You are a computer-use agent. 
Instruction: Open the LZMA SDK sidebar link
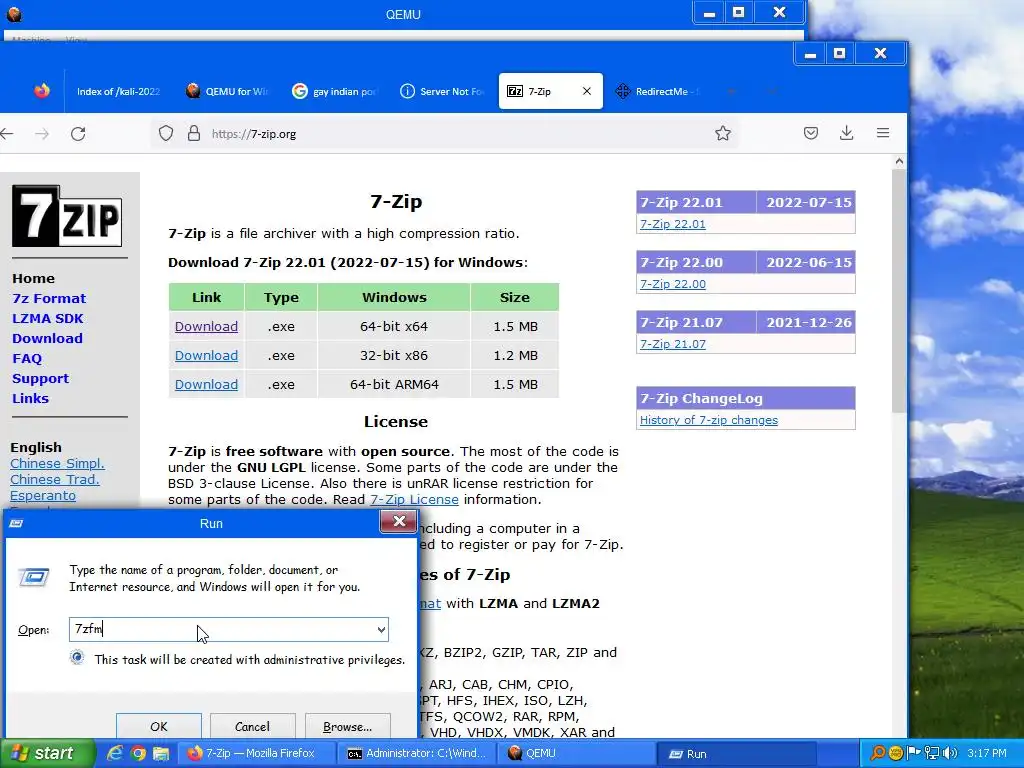[x=48, y=319]
